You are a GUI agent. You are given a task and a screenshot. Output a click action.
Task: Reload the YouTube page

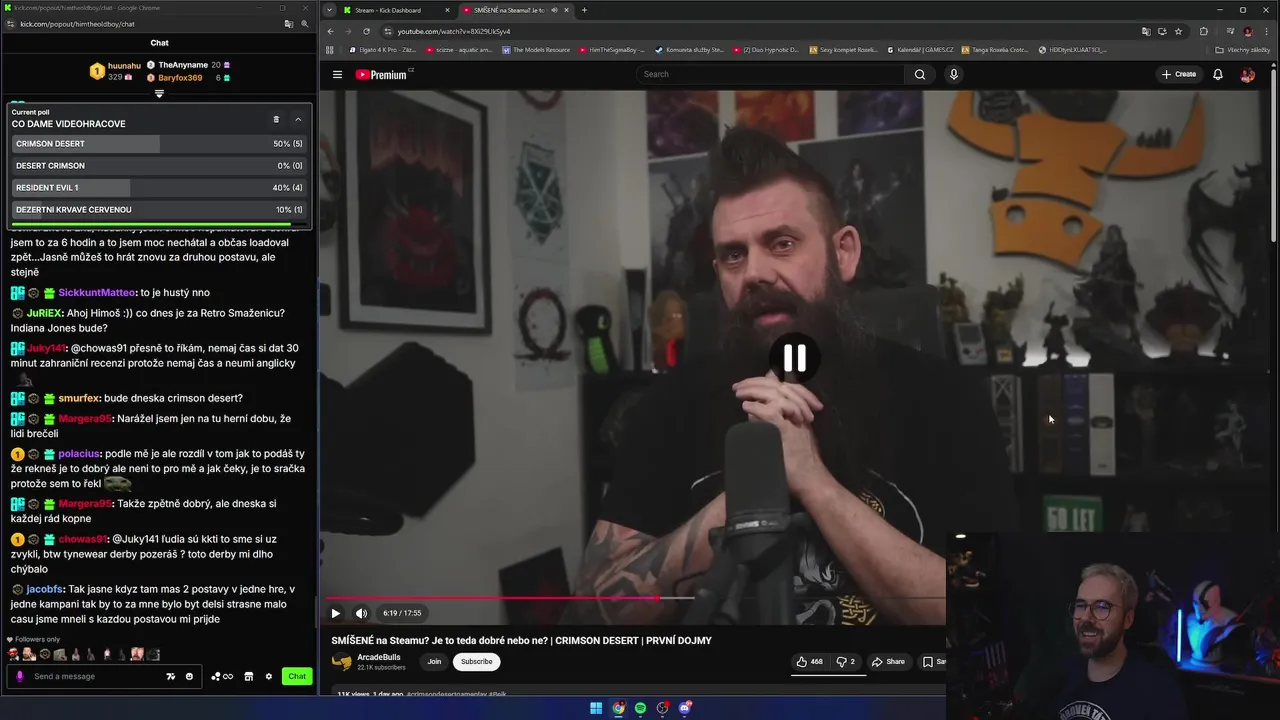366,31
